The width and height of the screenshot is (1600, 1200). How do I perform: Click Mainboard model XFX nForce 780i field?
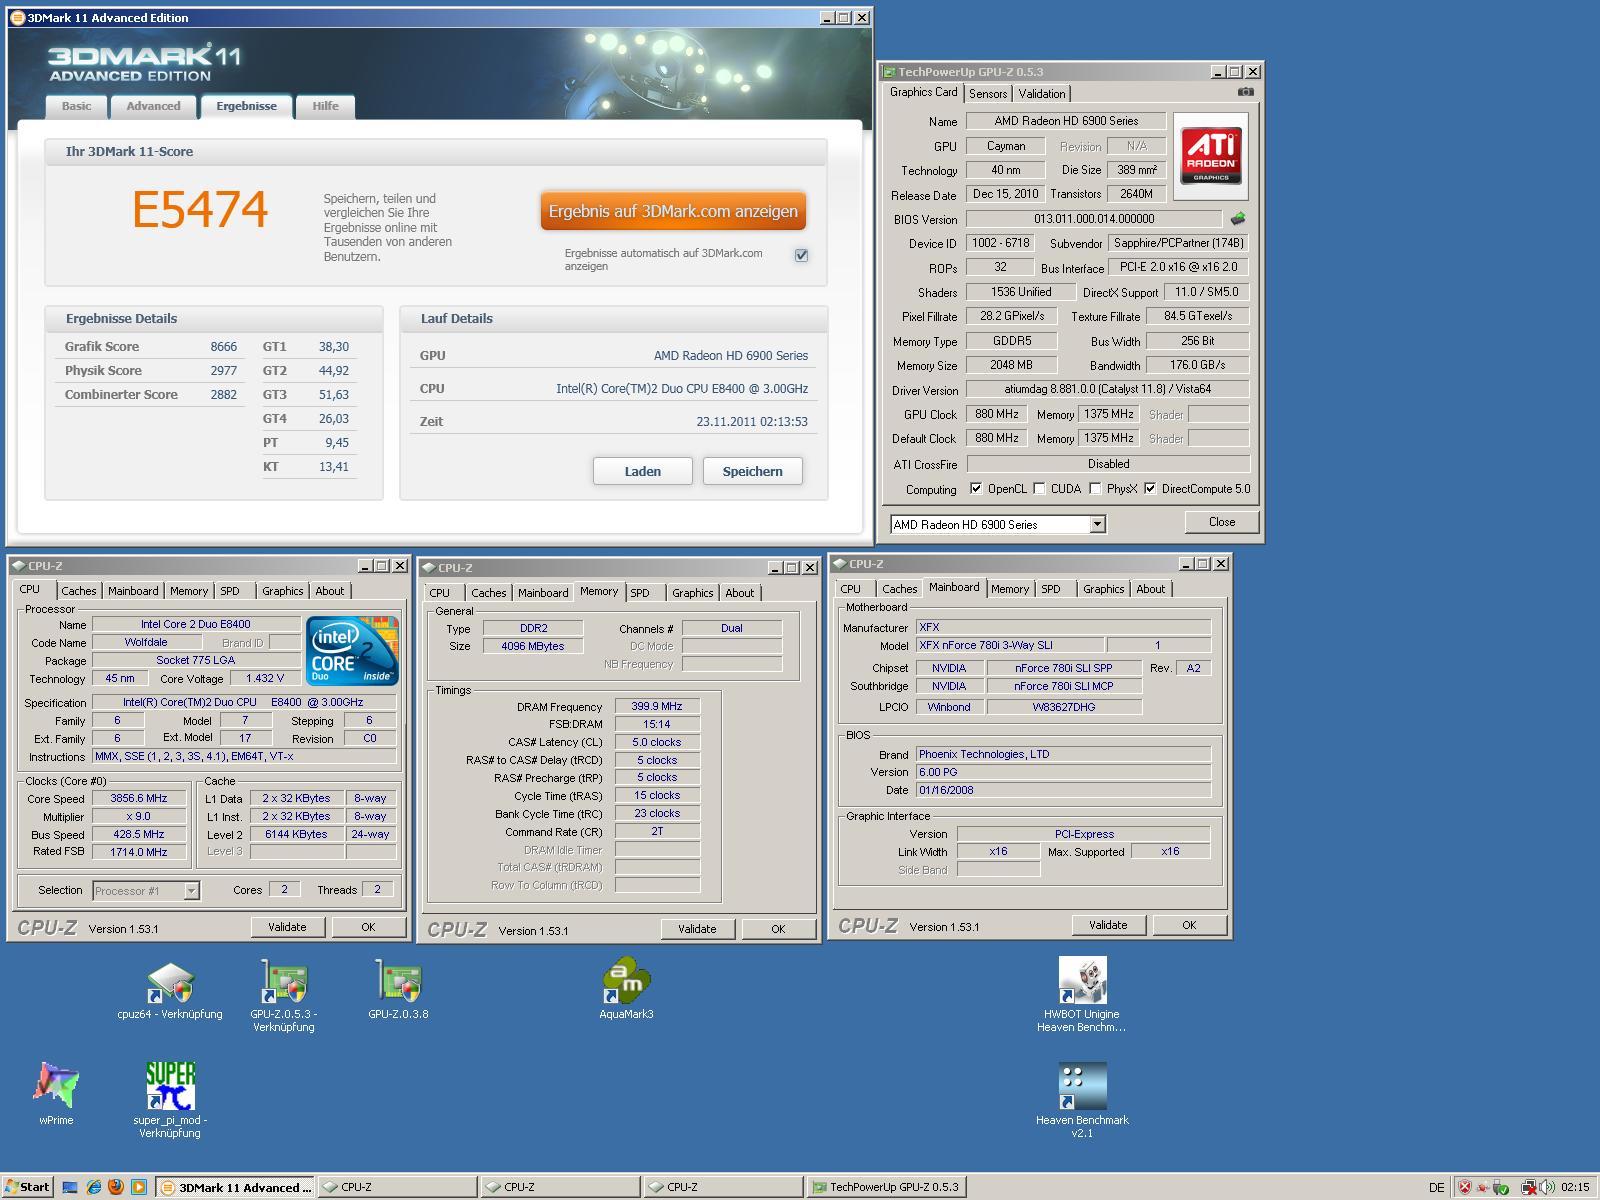[1009, 645]
